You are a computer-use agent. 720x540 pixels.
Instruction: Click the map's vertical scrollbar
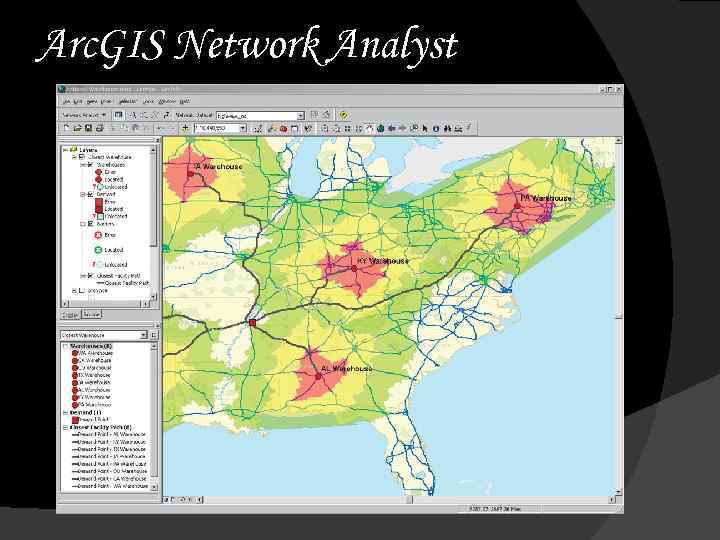pos(619,316)
